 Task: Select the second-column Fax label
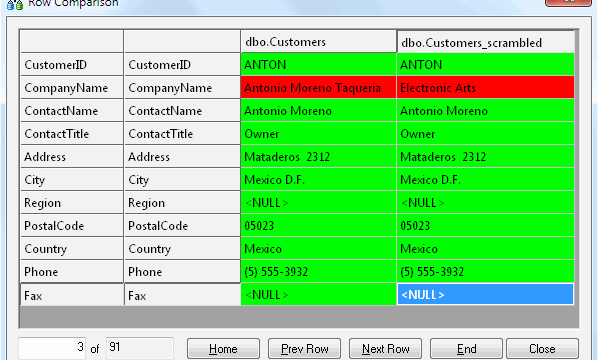[182, 295]
